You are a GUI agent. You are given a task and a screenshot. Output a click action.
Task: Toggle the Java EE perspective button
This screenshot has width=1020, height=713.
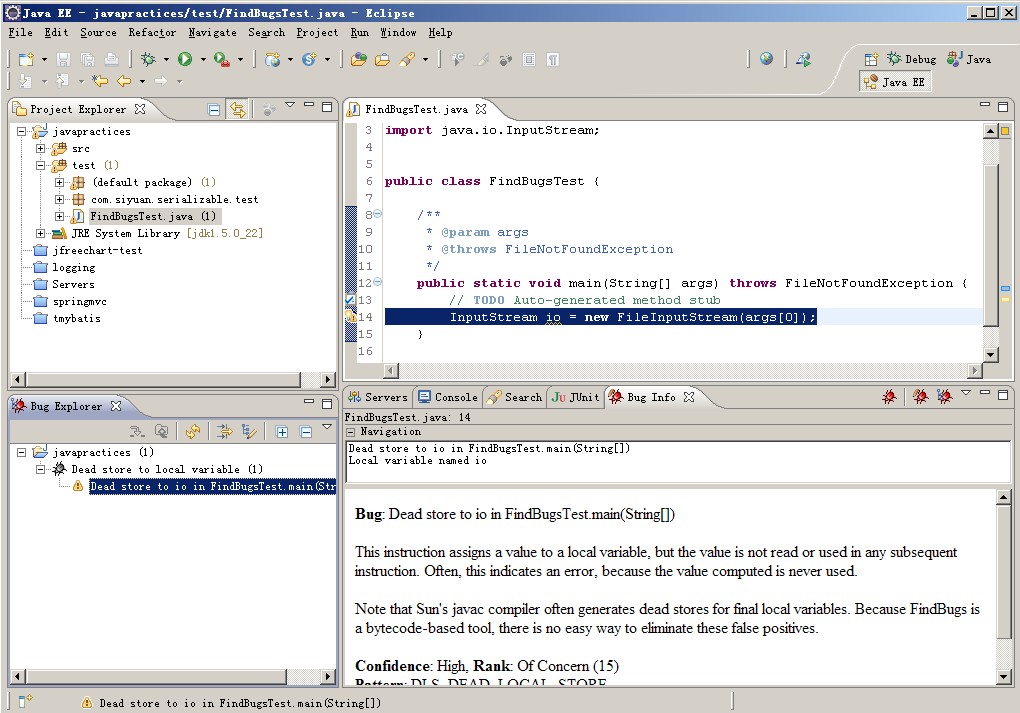[x=893, y=81]
